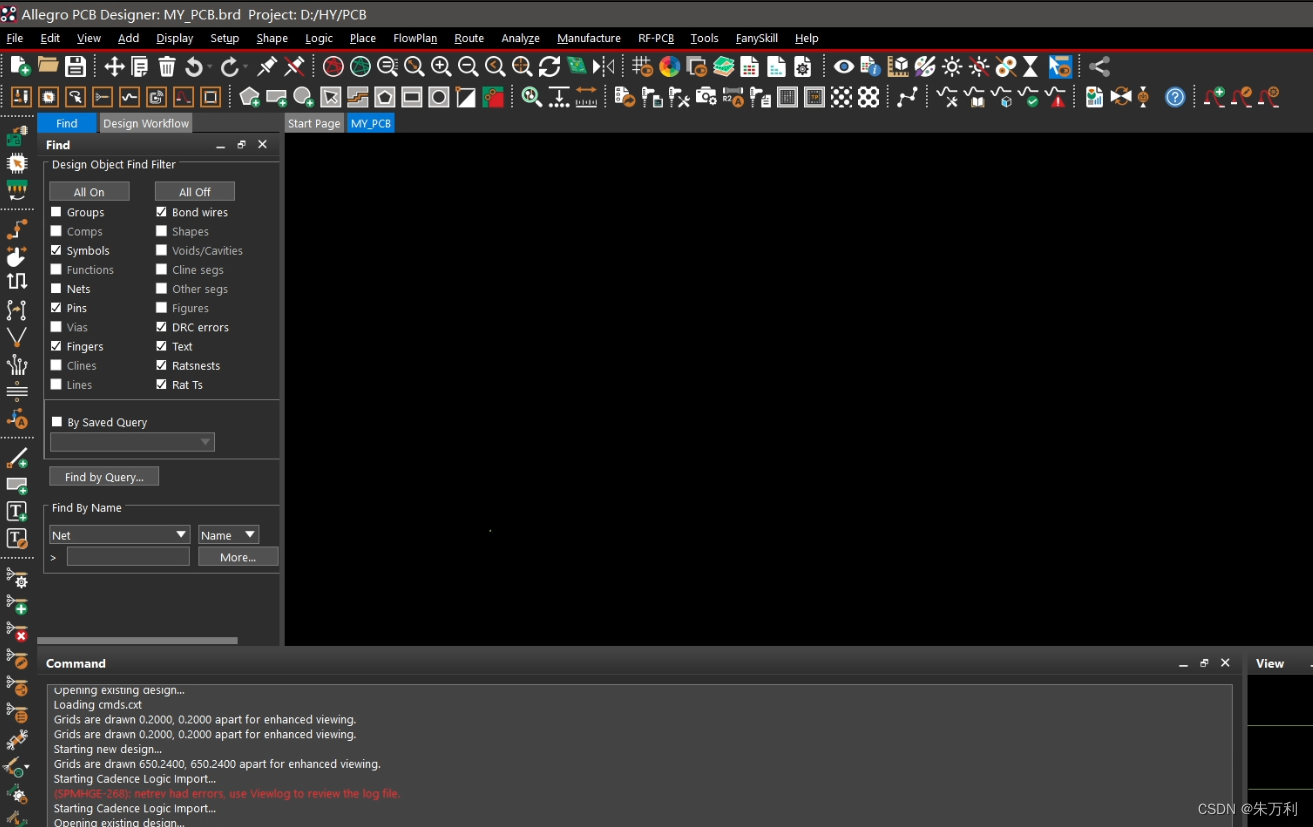Click the Zoom Out magnifier icon
This screenshot has height=827, width=1313.
tap(468, 67)
